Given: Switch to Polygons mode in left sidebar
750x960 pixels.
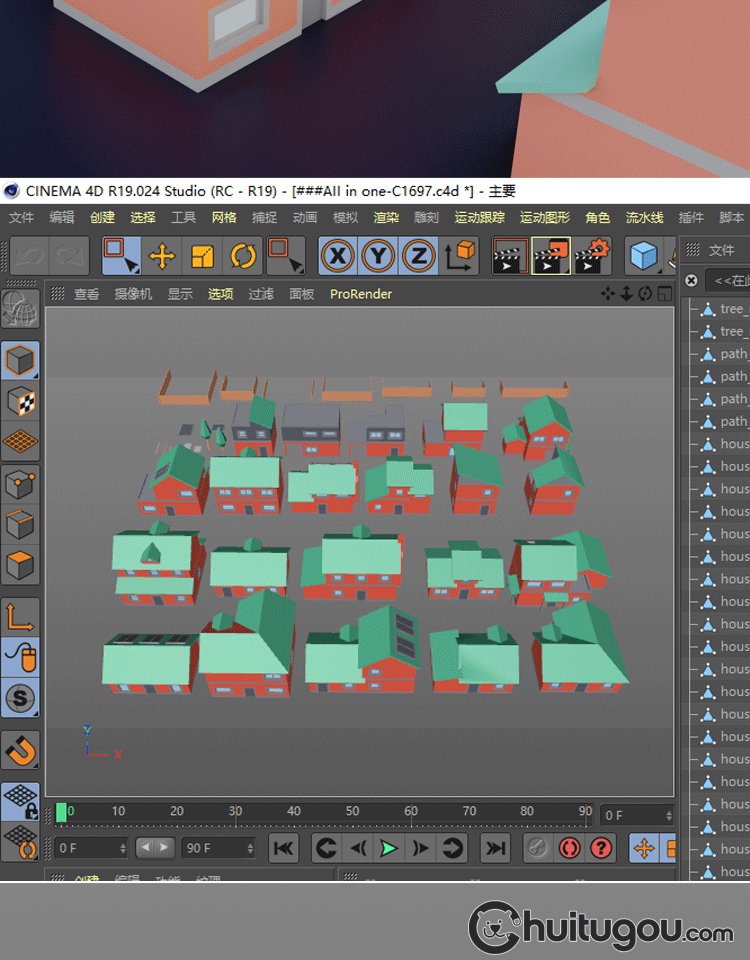Looking at the screenshot, I should tap(21, 567).
